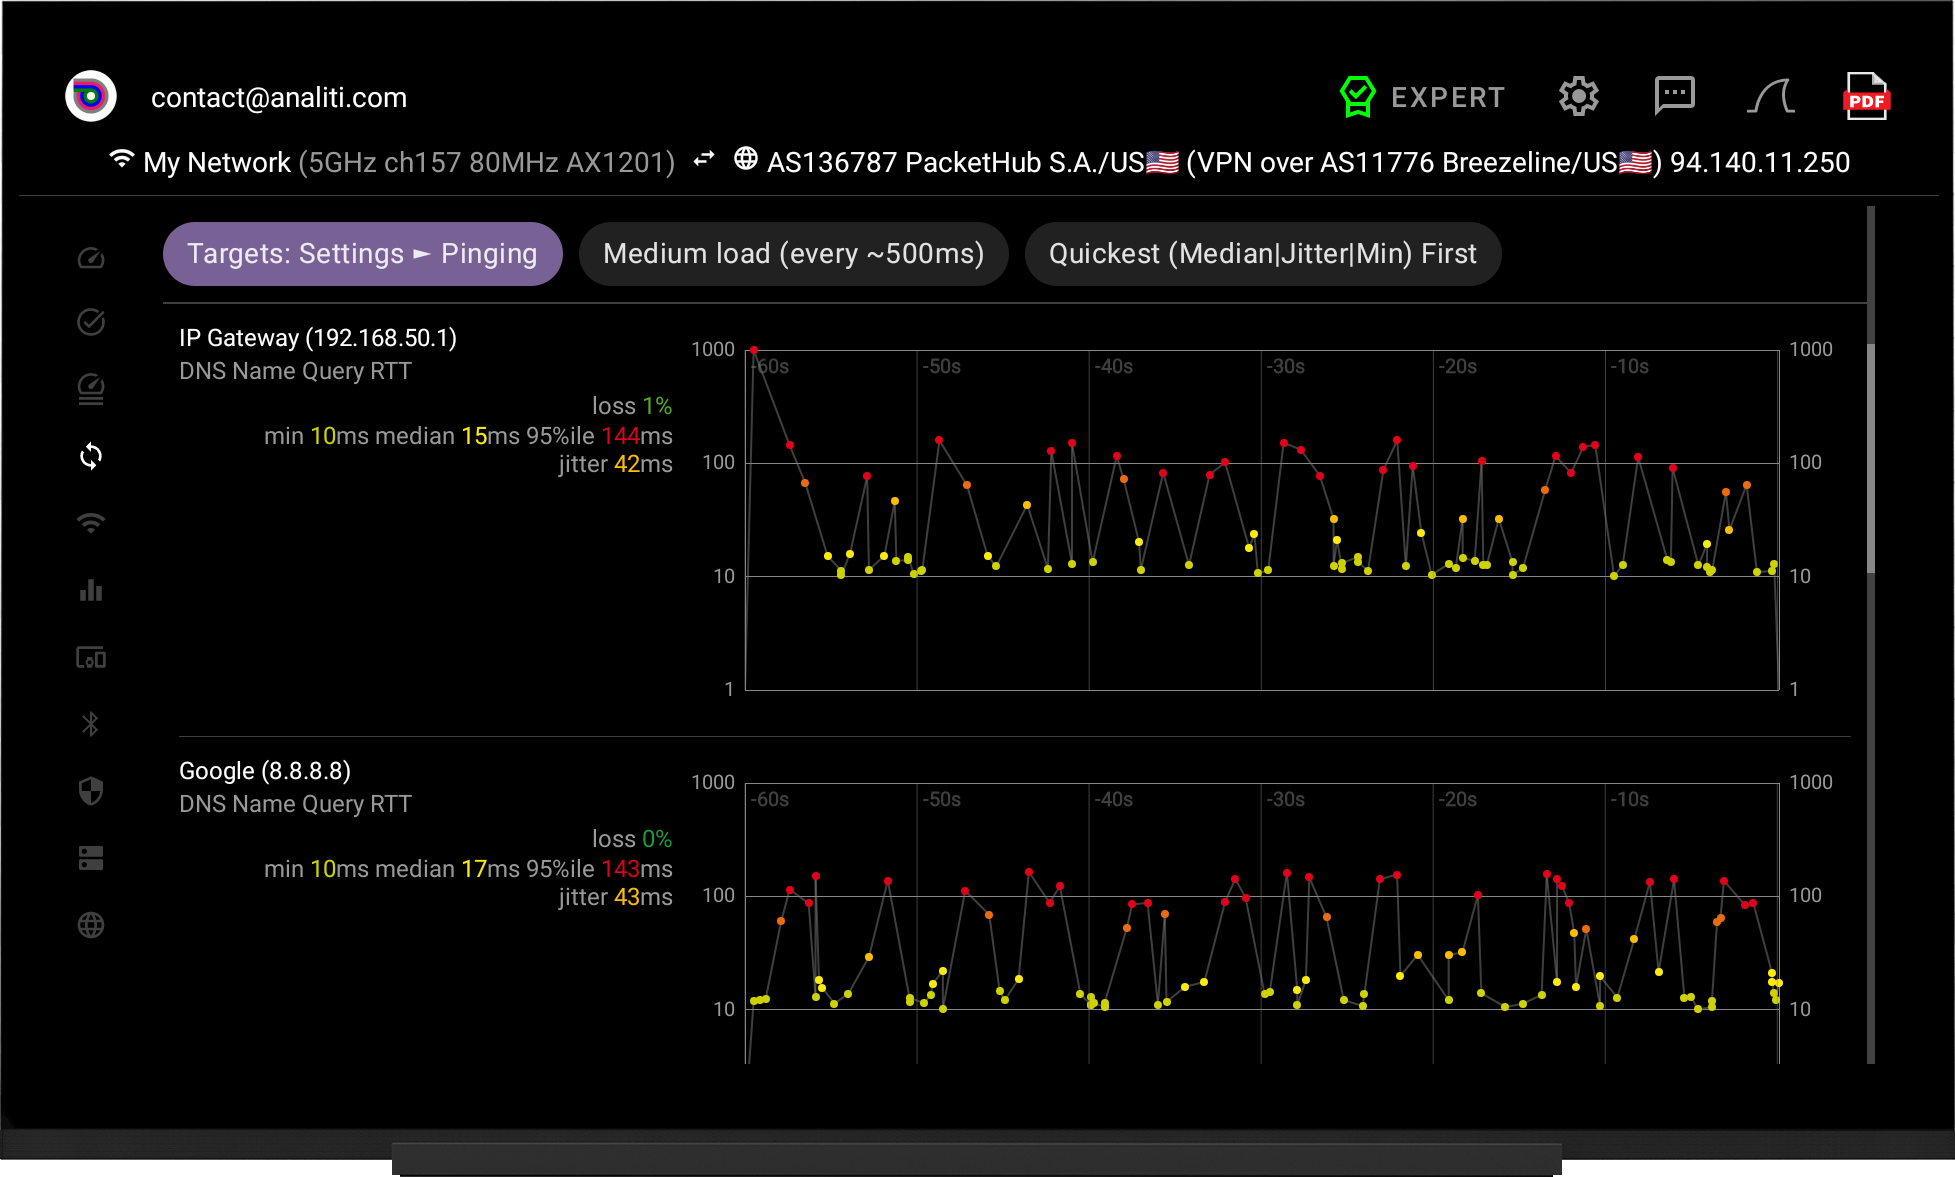Viewport: 1955px width, 1177px height.
Task: Select the checkmark validation sidebar icon
Action: point(91,322)
